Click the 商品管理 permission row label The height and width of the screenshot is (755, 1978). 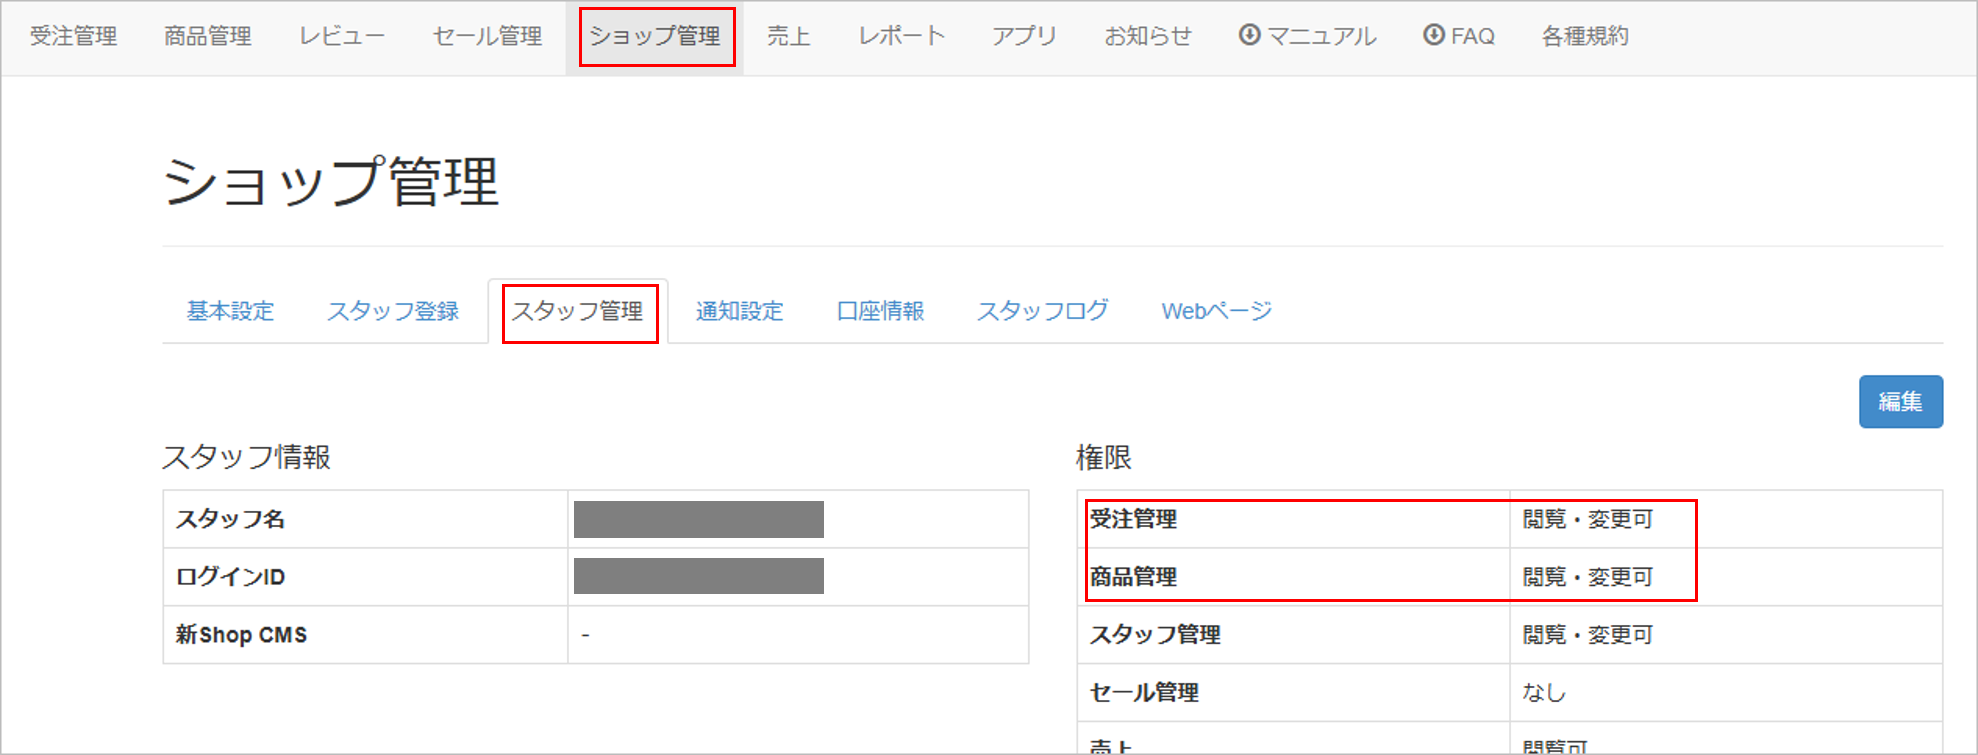pos(1133,577)
